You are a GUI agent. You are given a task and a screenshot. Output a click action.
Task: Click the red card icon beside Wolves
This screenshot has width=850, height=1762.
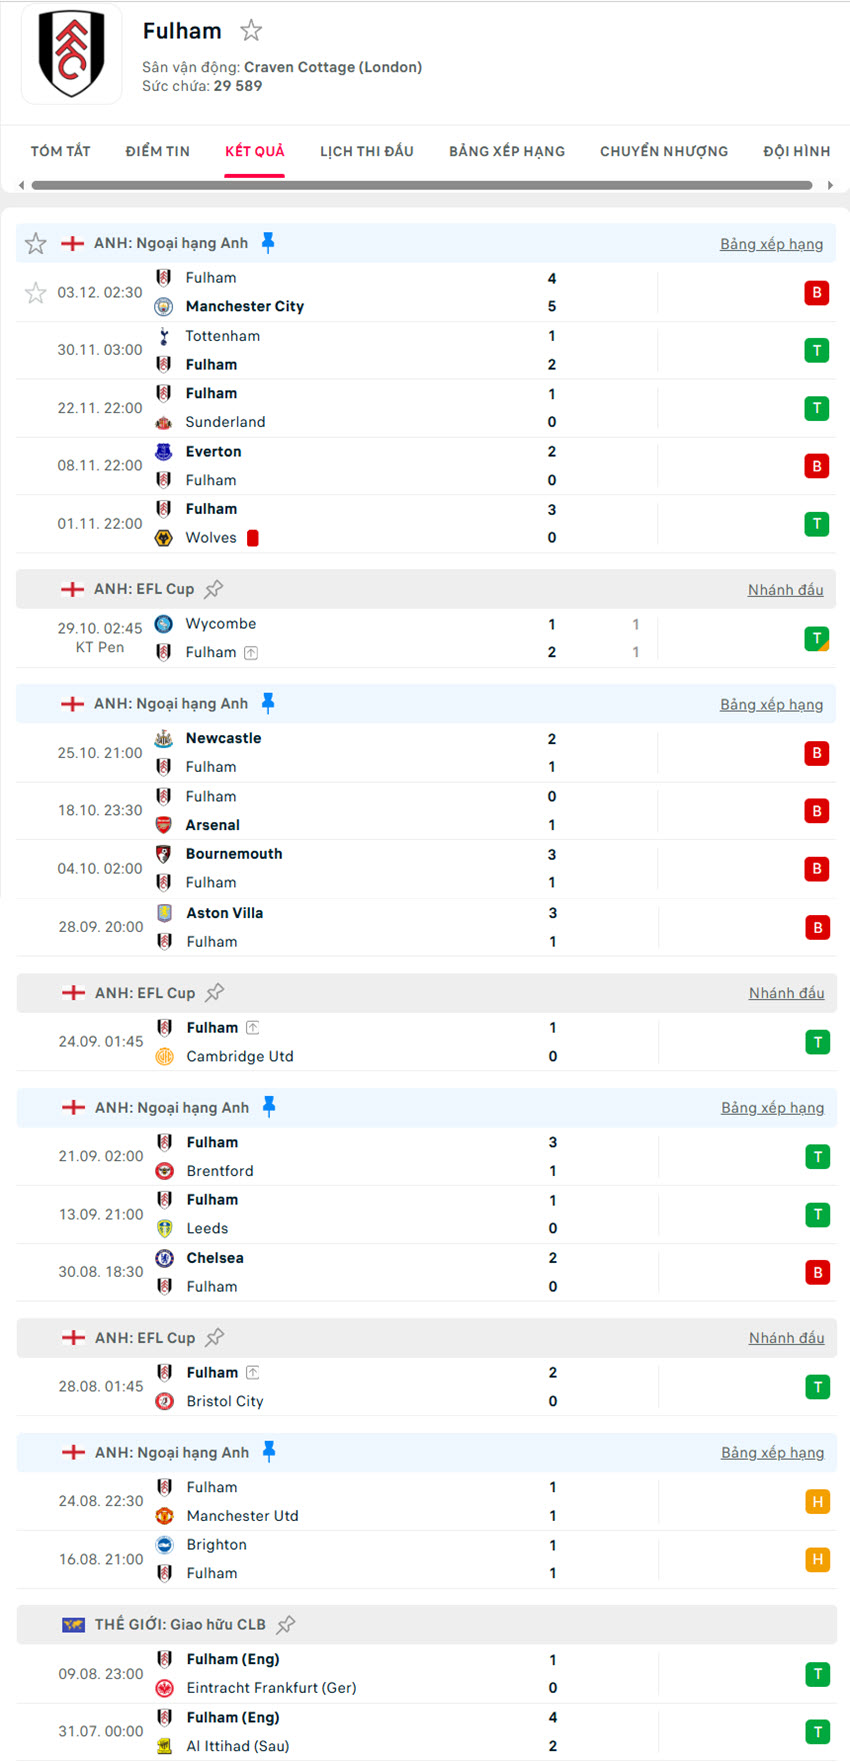pos(253,538)
